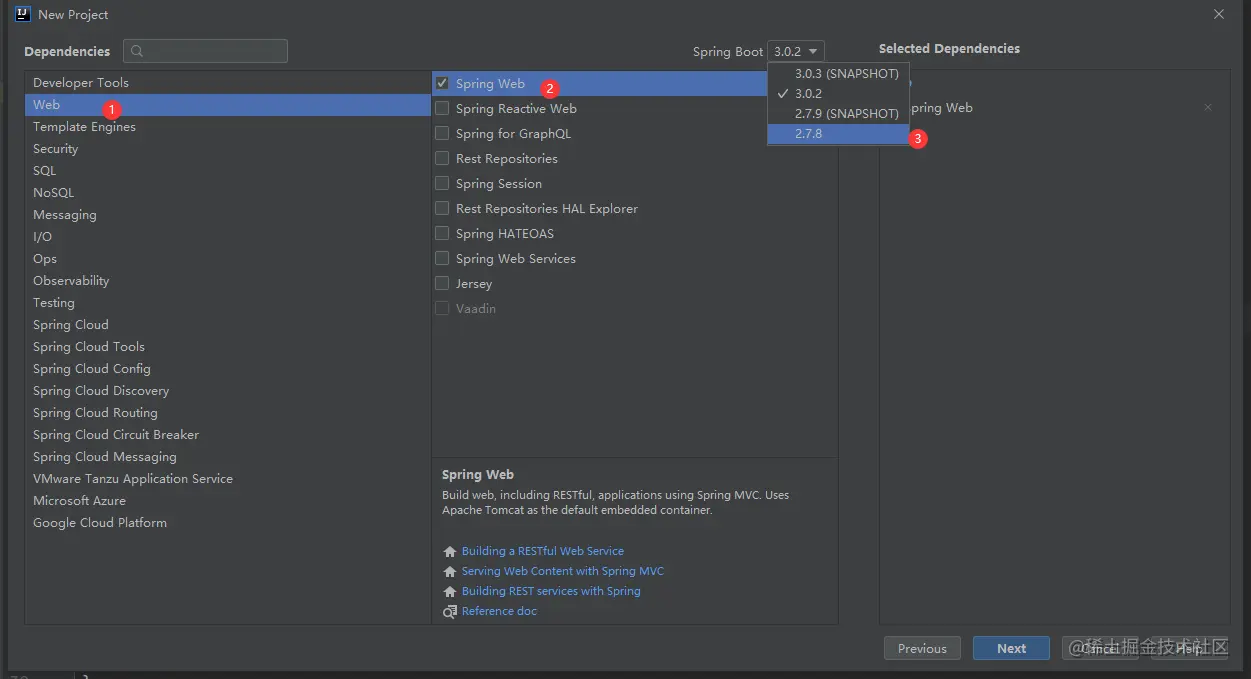
Task: Click home icon beside Building a RESTful Web Service
Action: [450, 551]
